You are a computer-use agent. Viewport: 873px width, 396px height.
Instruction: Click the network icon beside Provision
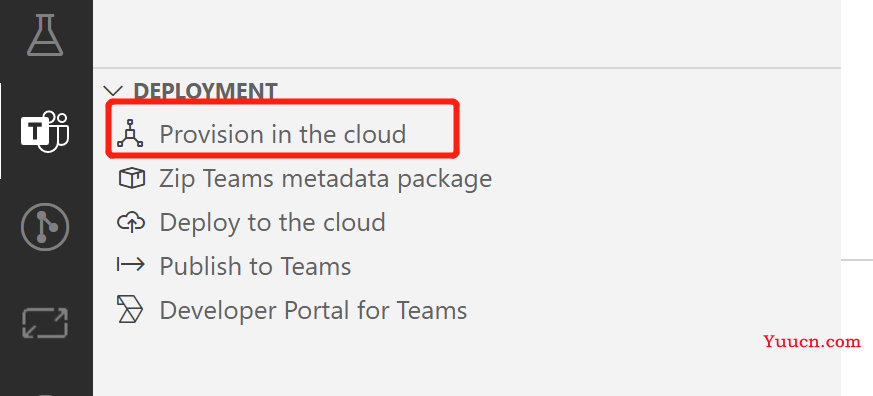coord(130,134)
